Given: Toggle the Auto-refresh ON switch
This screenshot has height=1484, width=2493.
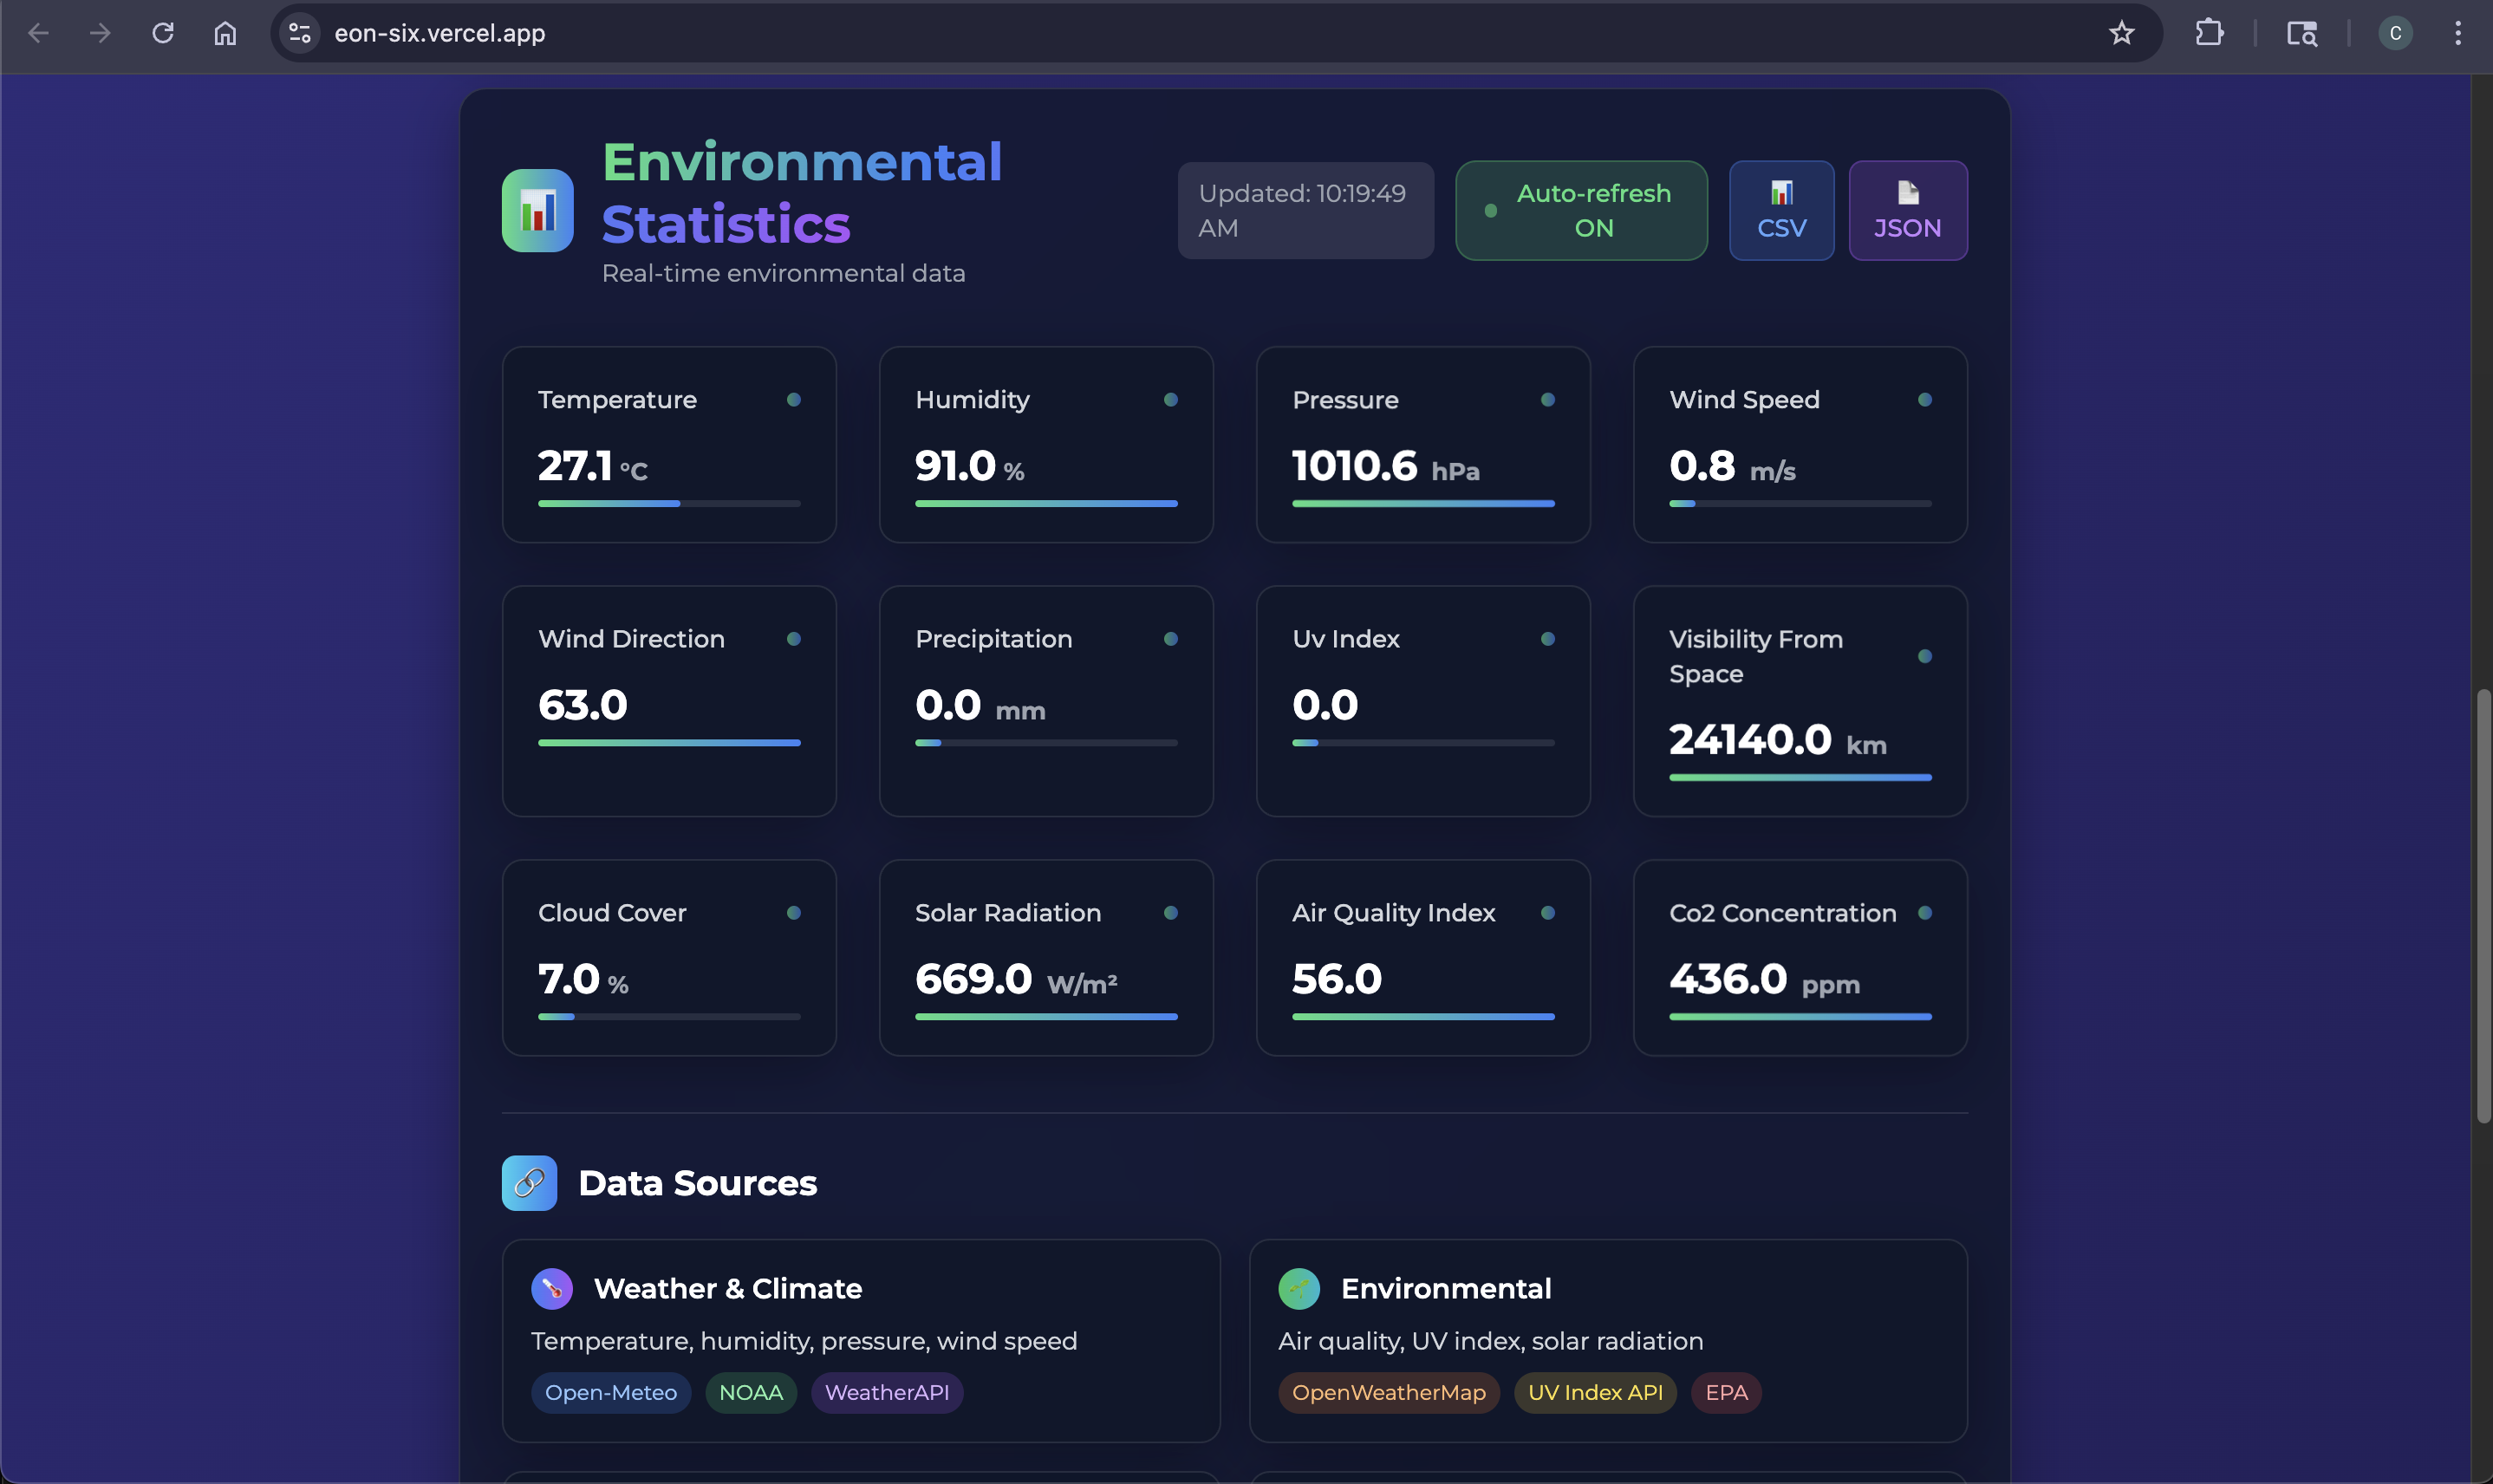Looking at the screenshot, I should pos(1580,210).
